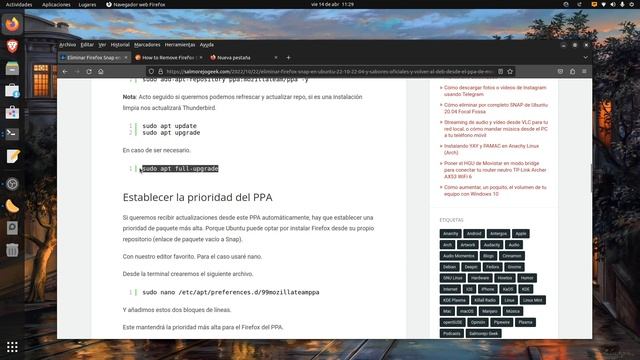The image size is (640, 360).
Task: Open link Poner el HGU de Movistar
Action: click(495, 170)
